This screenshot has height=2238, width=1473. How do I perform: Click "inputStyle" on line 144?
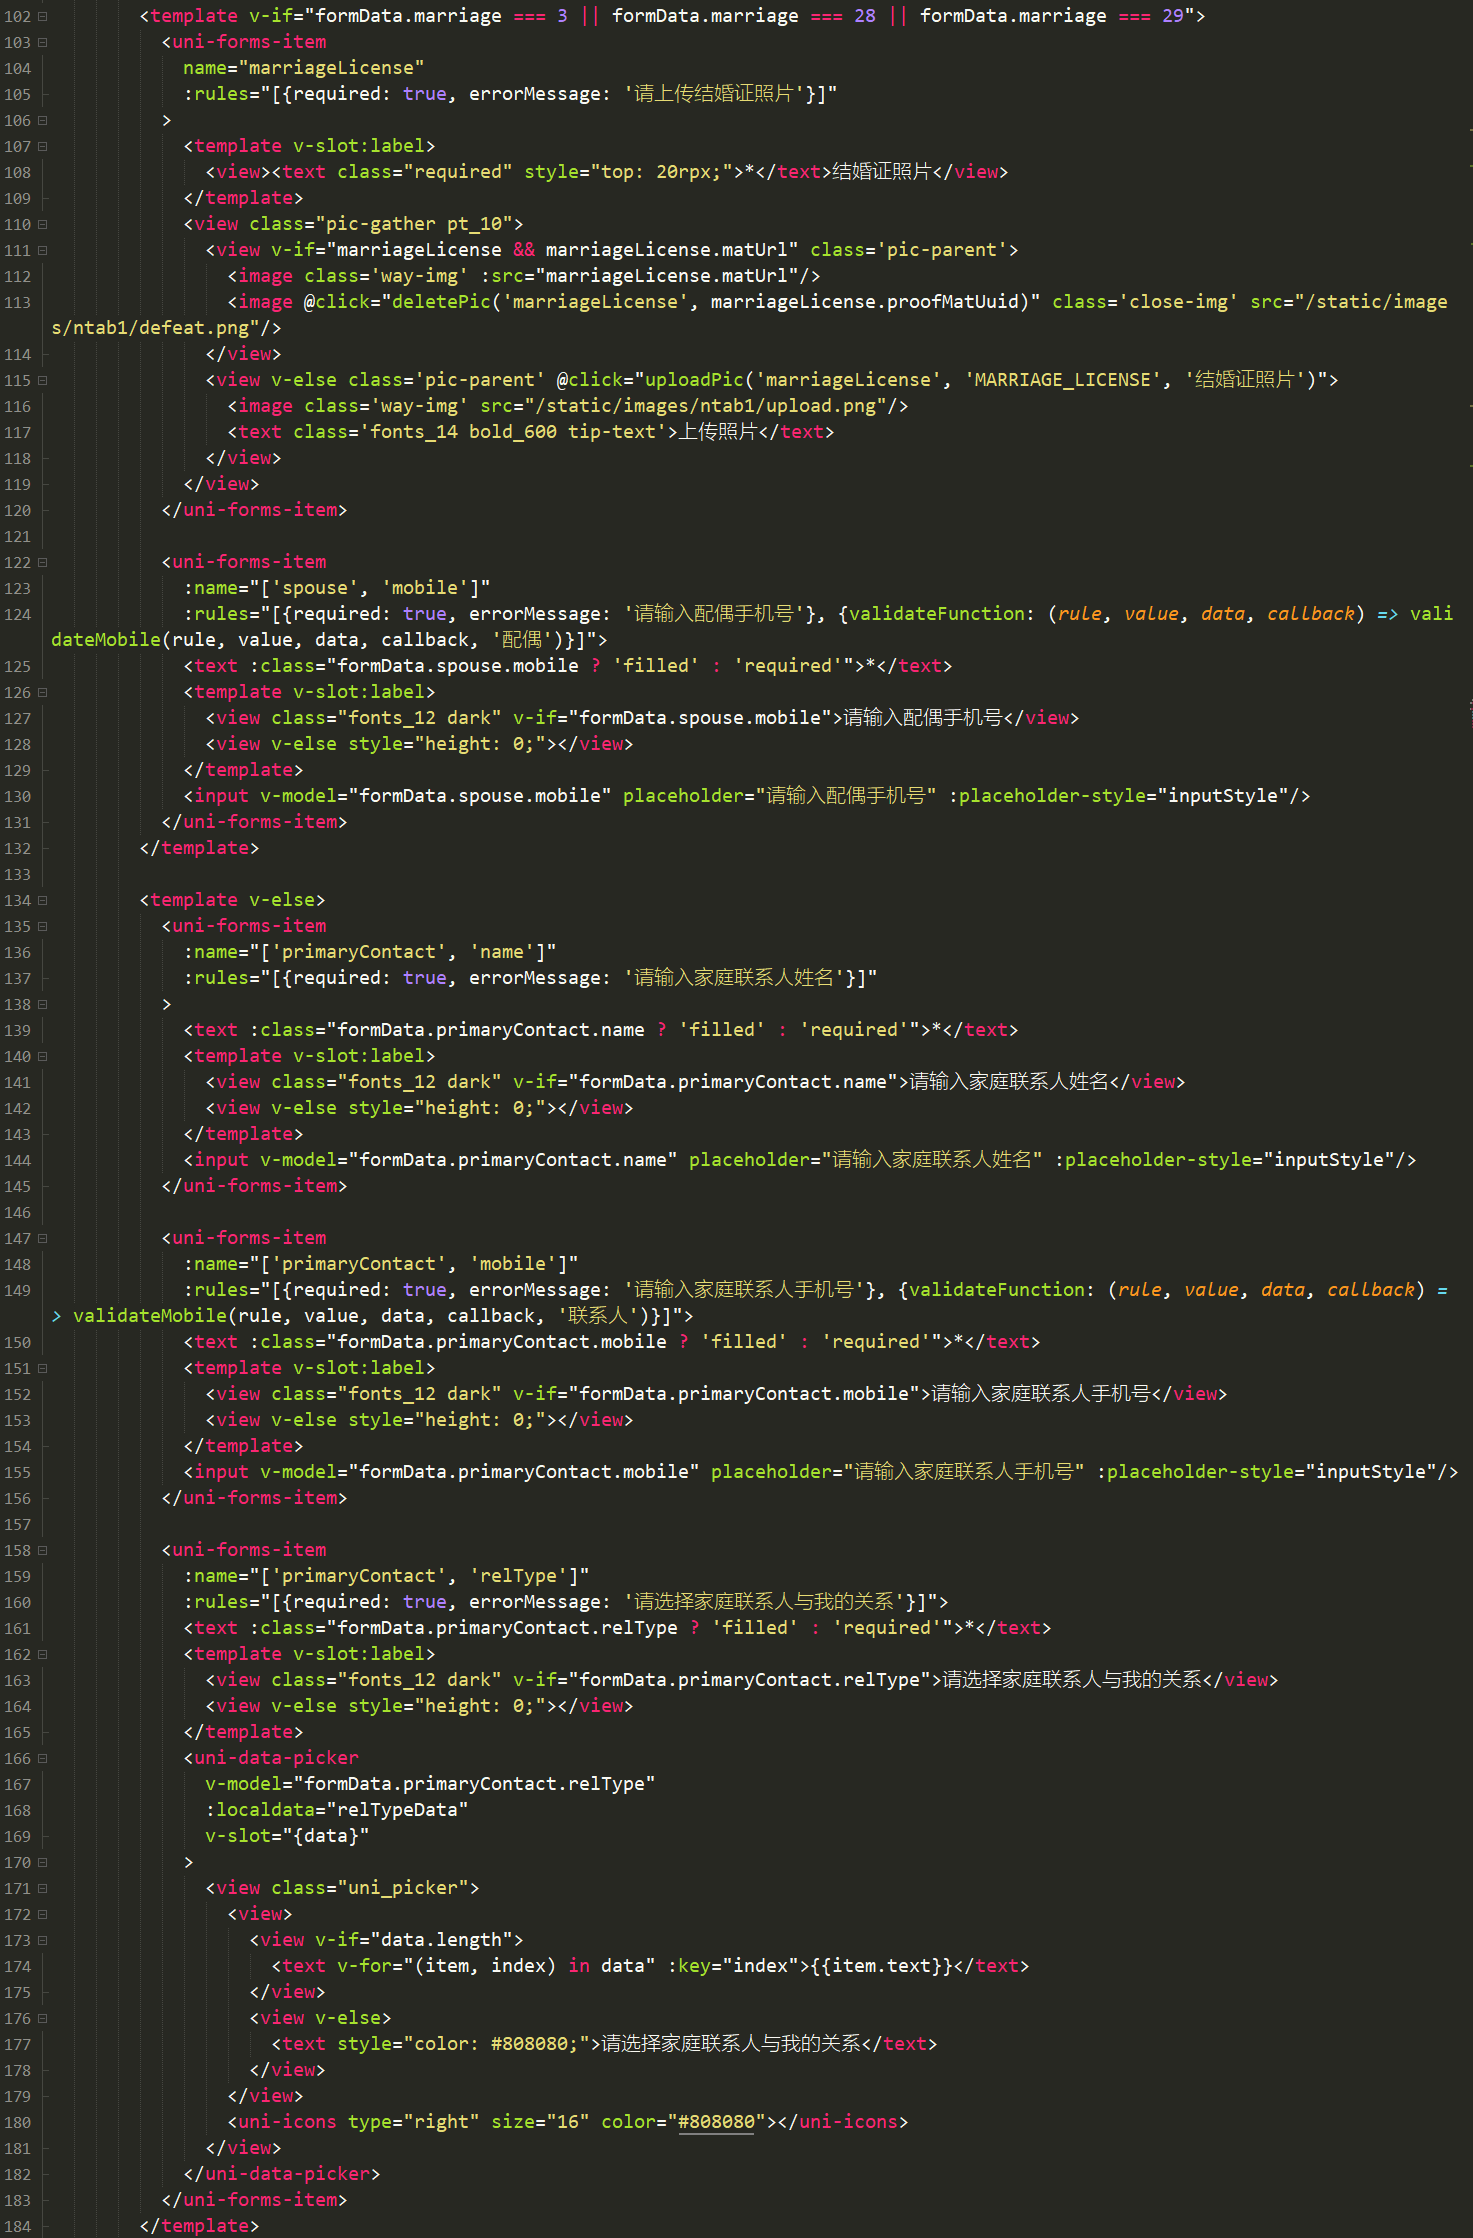pyautogui.click(x=1329, y=1160)
